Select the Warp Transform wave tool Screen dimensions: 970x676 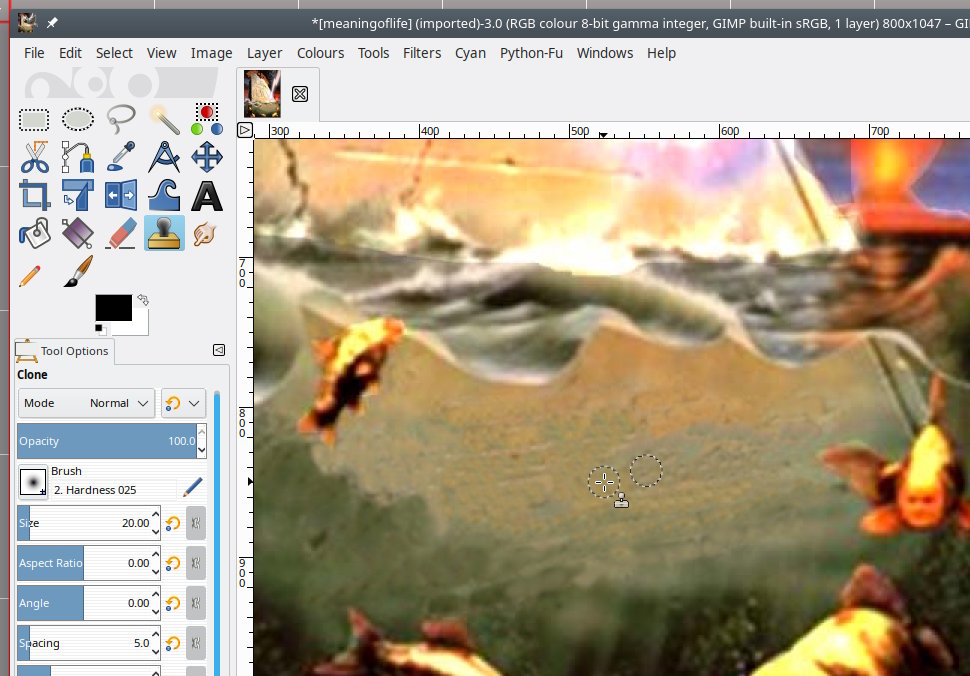pos(164,195)
